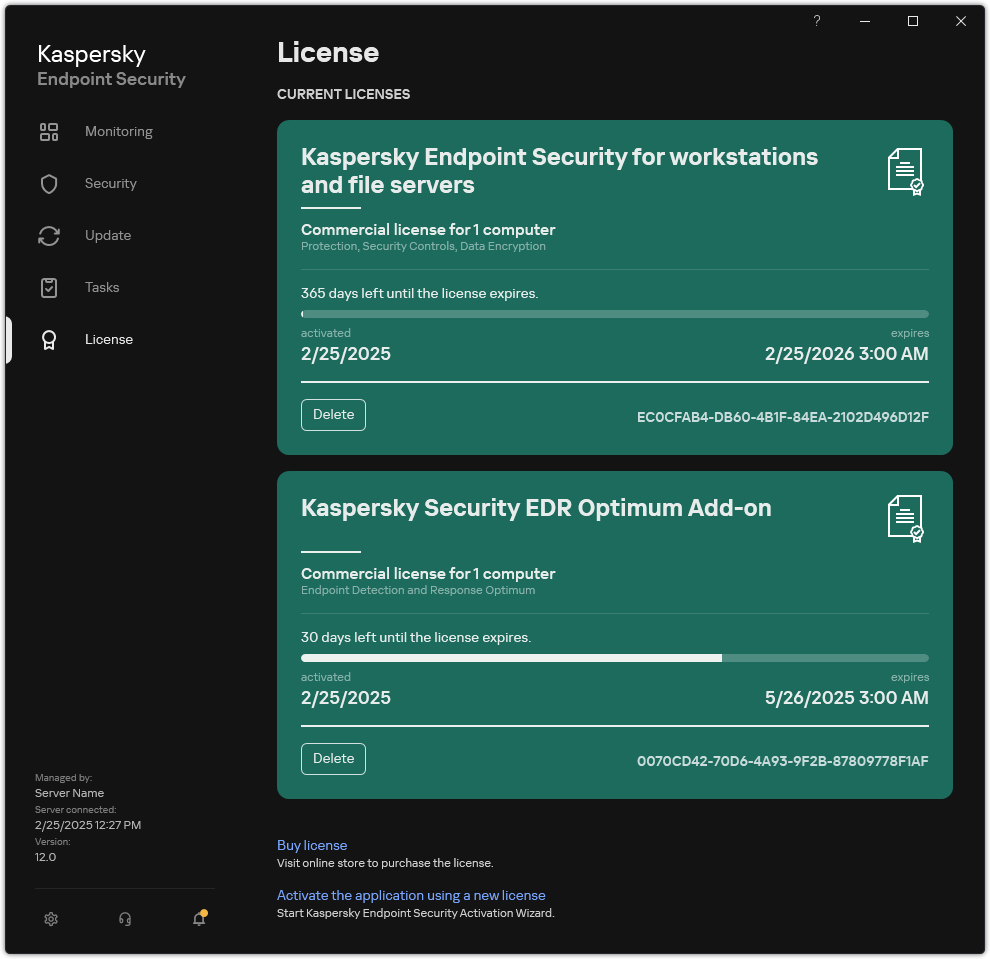Screen dimensions: 990x959
Task: Open application settings via gear icon
Action: click(x=51, y=918)
